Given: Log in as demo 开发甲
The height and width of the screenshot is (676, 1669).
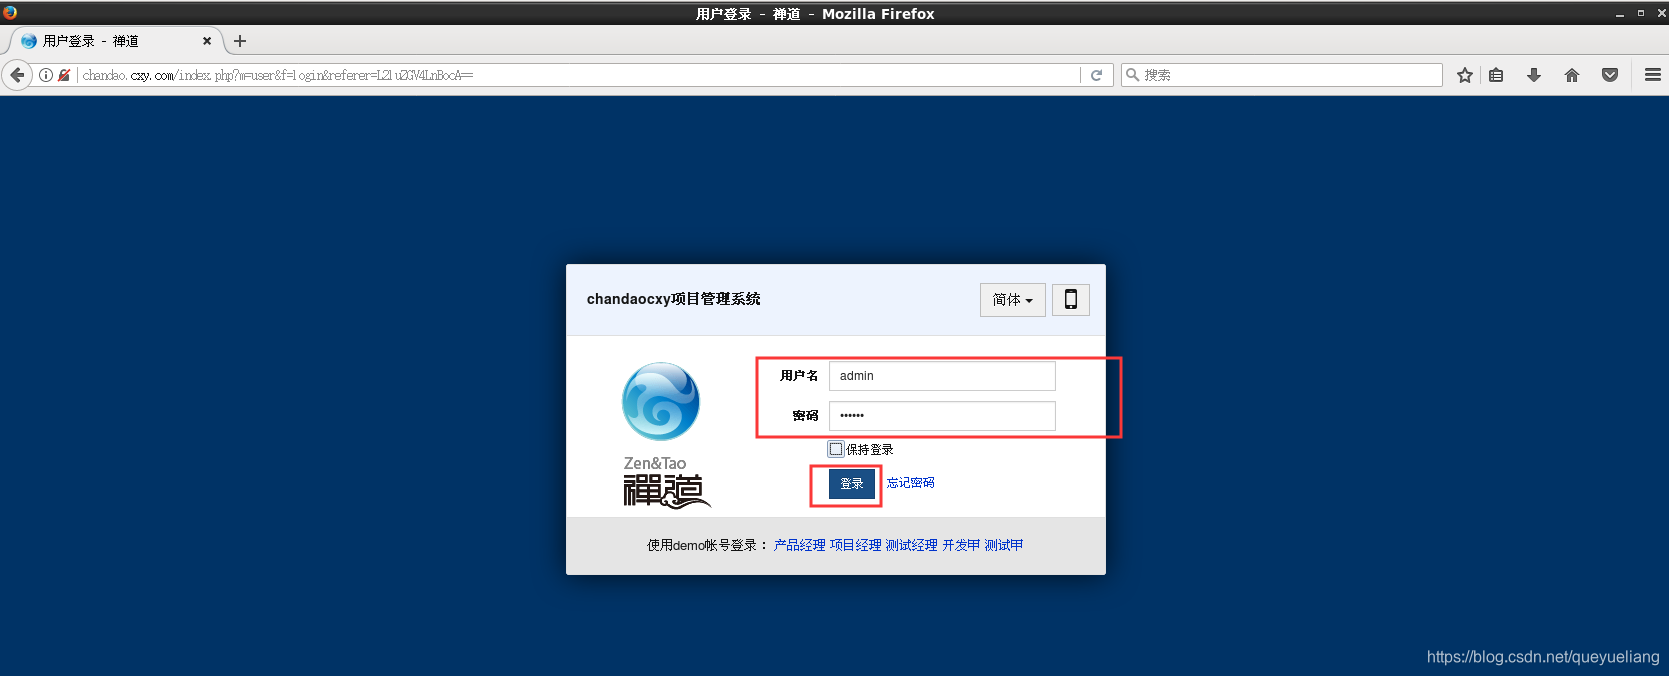Looking at the screenshot, I should pyautogui.click(x=961, y=545).
